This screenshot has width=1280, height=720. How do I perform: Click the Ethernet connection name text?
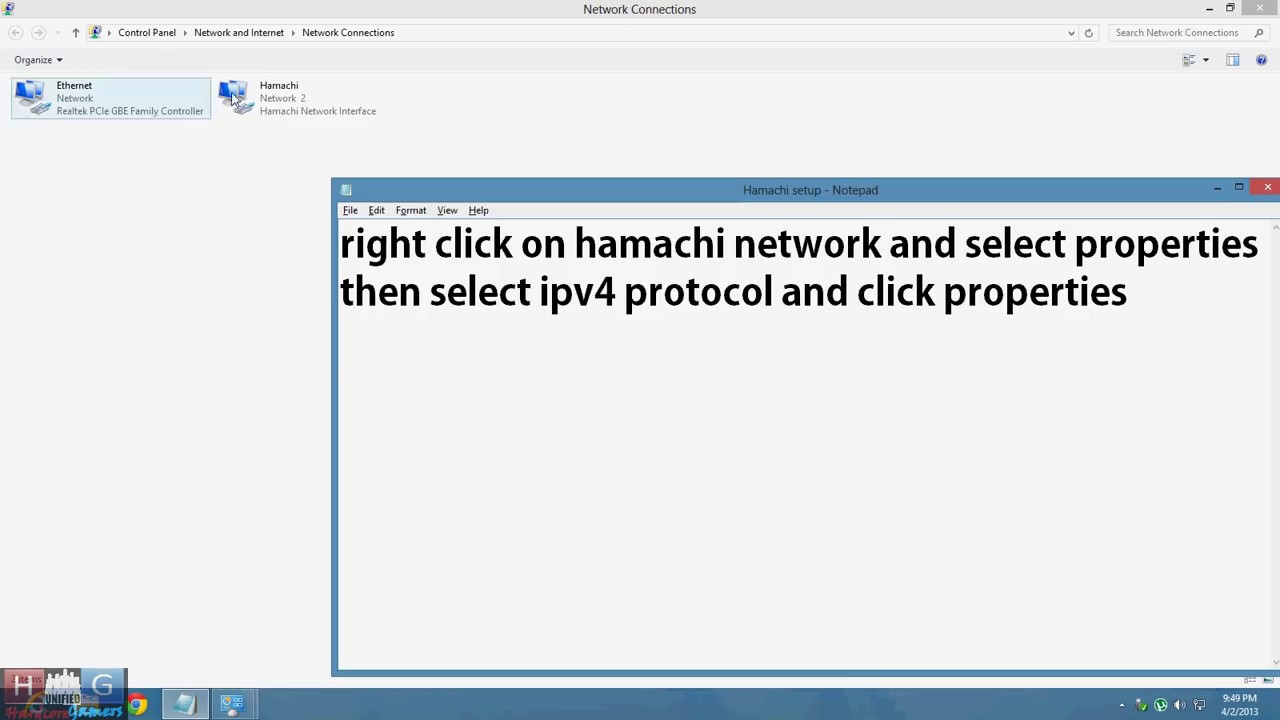pyautogui.click(x=74, y=85)
